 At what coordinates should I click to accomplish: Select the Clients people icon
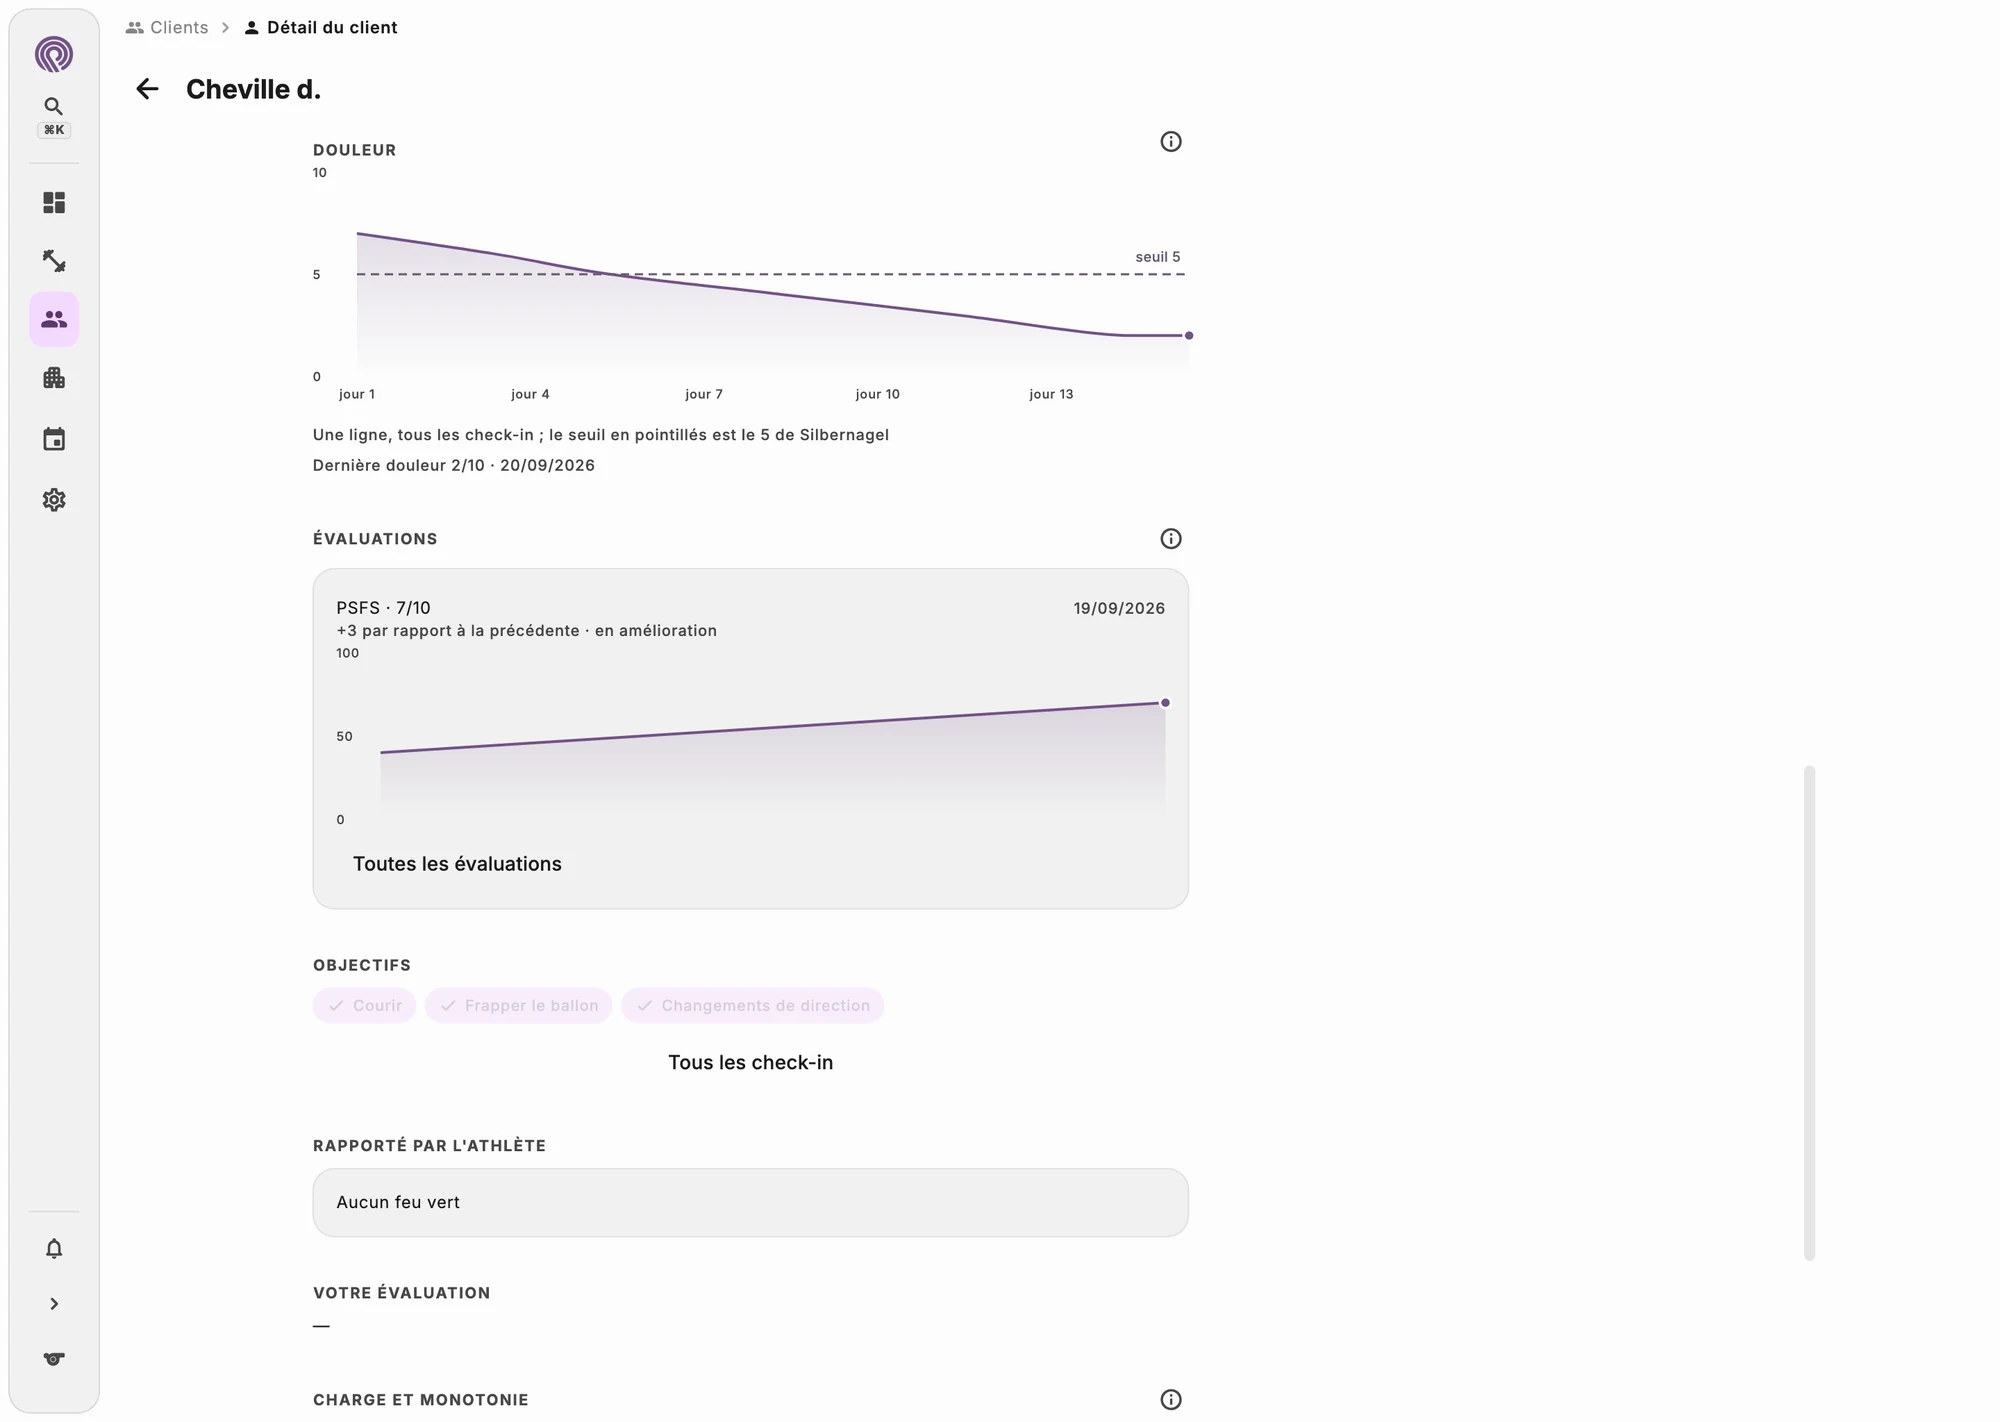54,319
